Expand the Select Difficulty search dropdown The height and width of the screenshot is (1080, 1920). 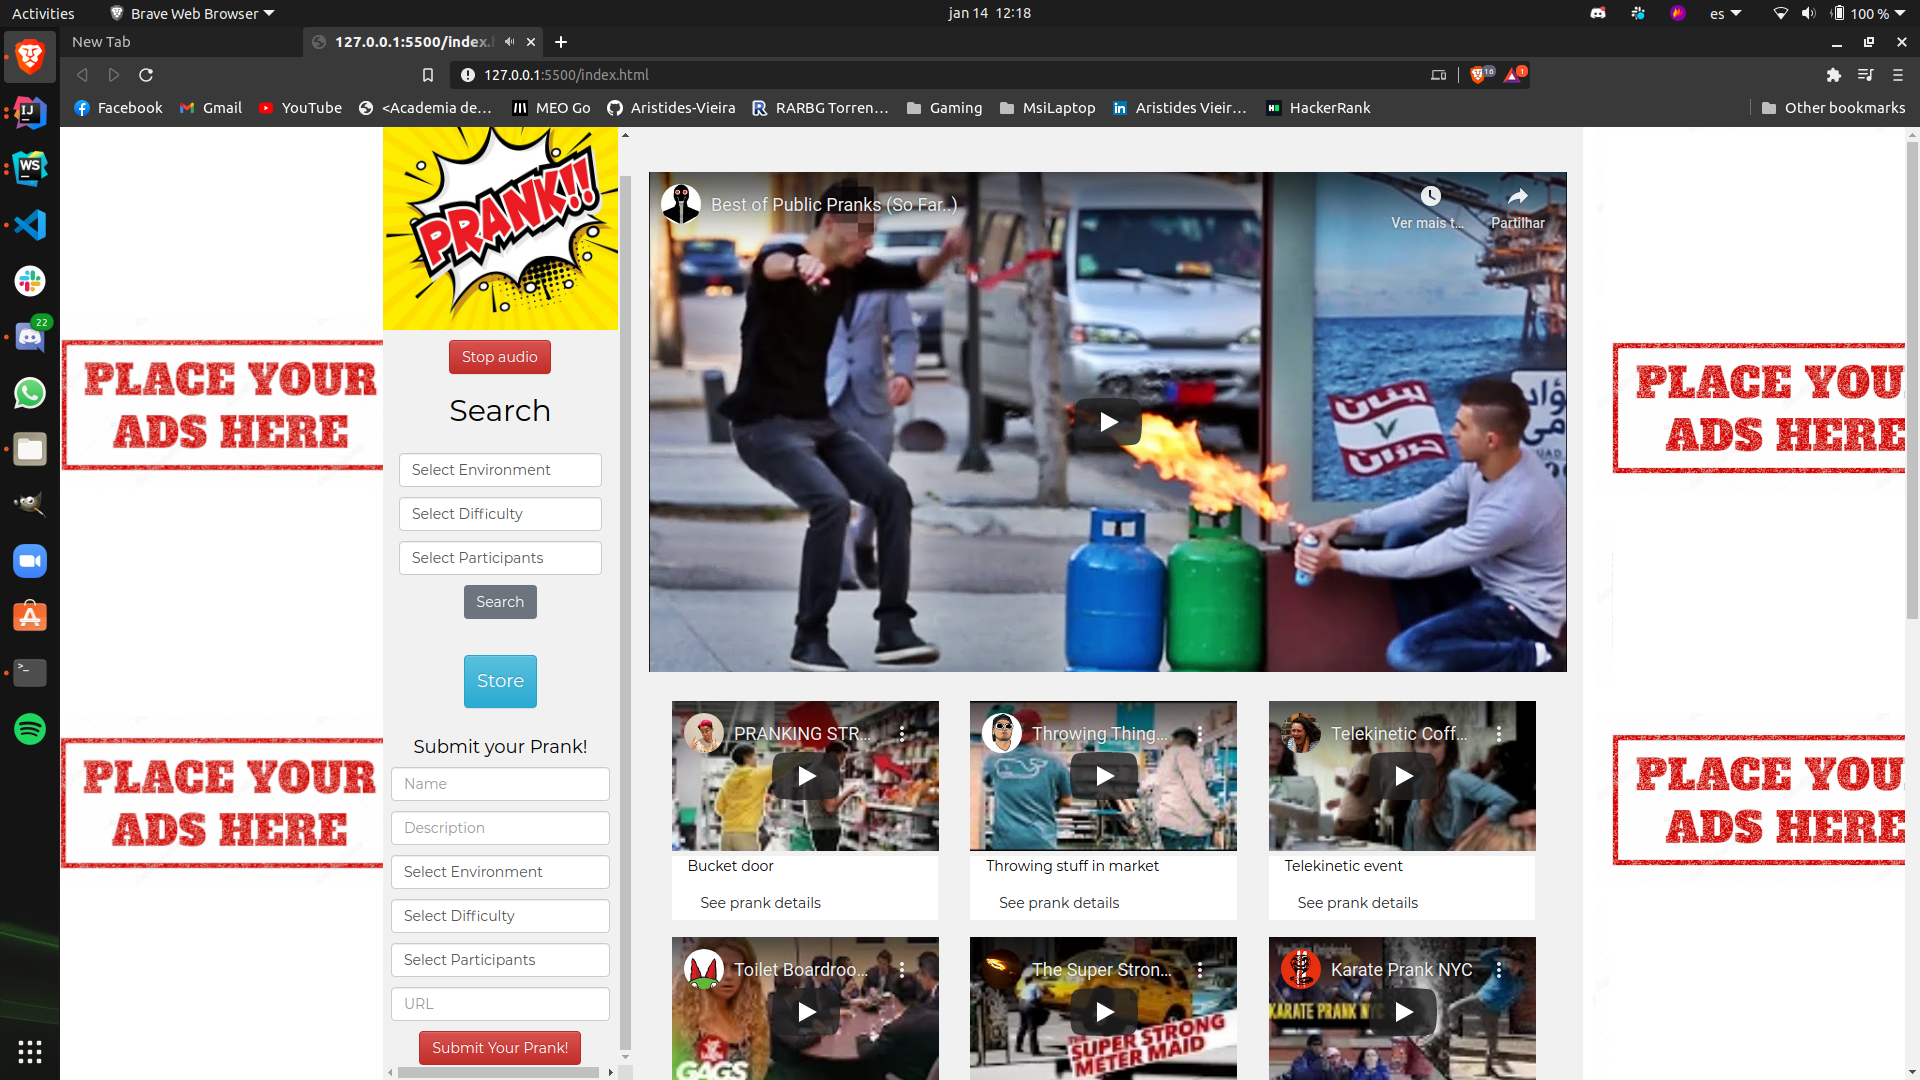(x=500, y=514)
